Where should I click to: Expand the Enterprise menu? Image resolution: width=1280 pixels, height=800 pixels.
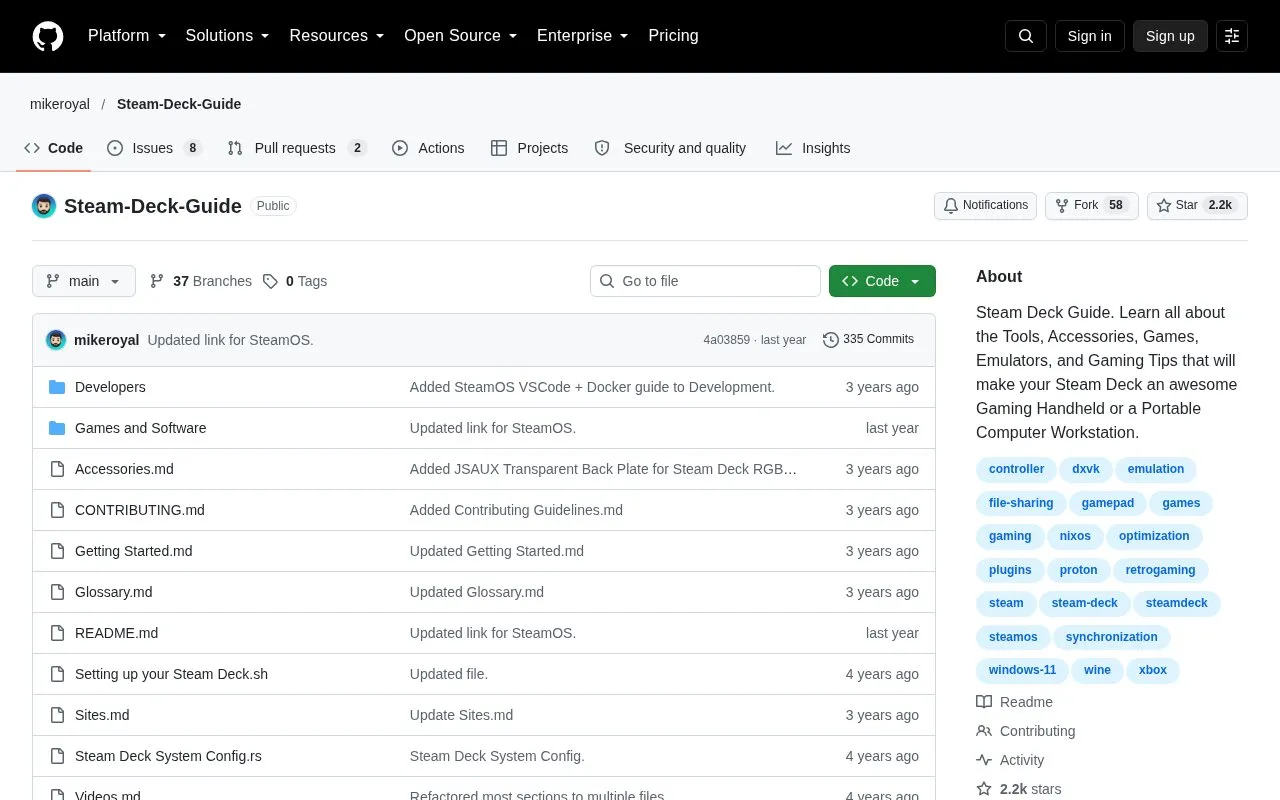pos(583,36)
